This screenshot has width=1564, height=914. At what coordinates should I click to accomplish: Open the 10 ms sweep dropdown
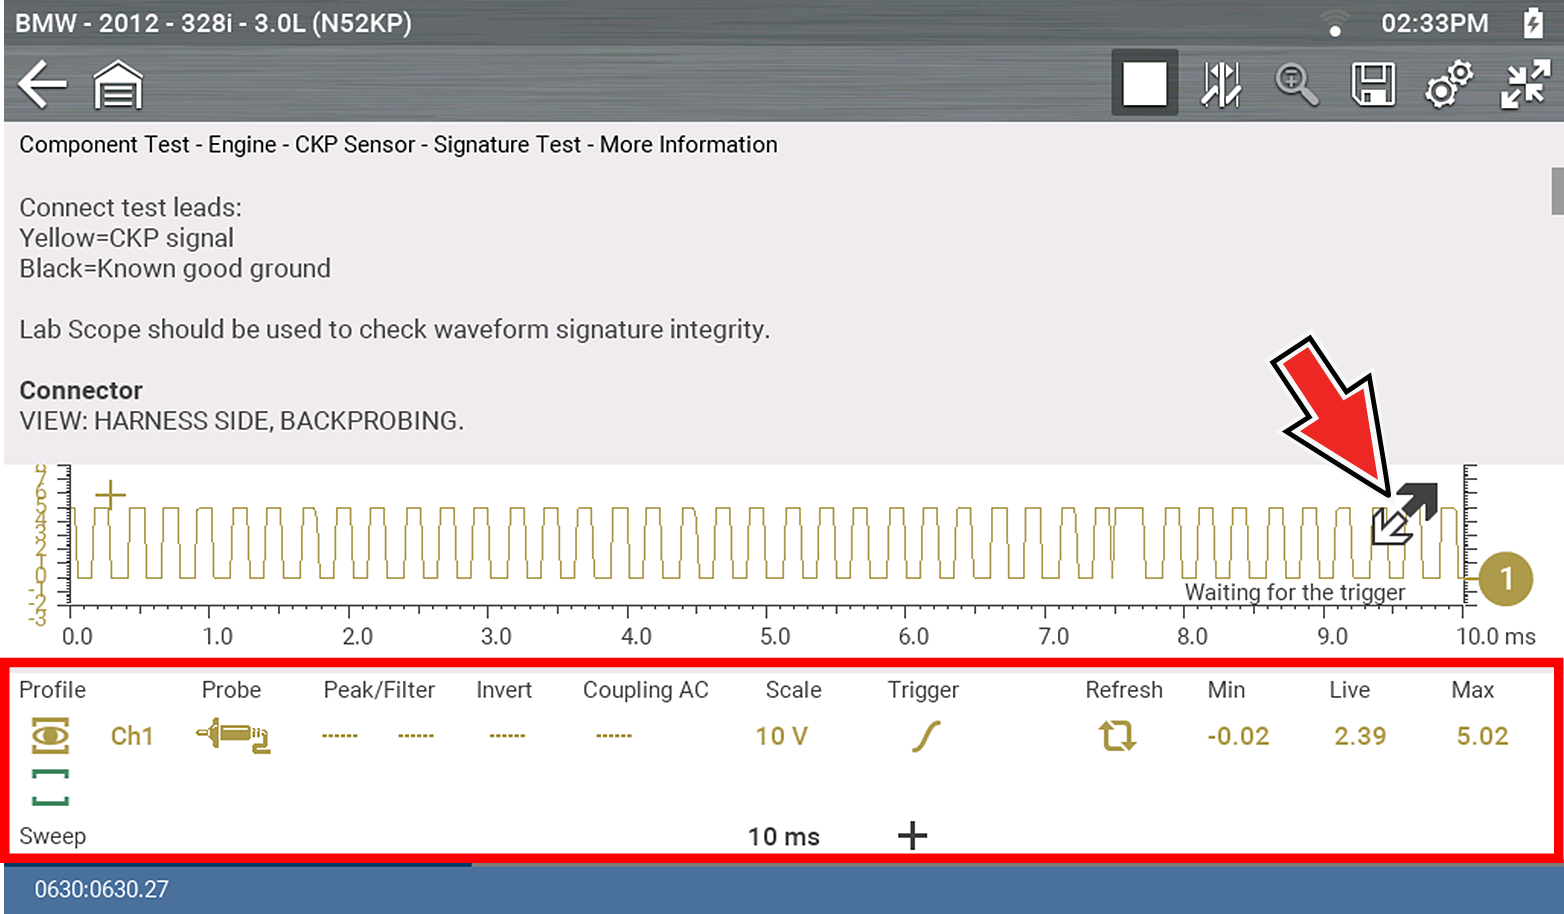(x=783, y=837)
